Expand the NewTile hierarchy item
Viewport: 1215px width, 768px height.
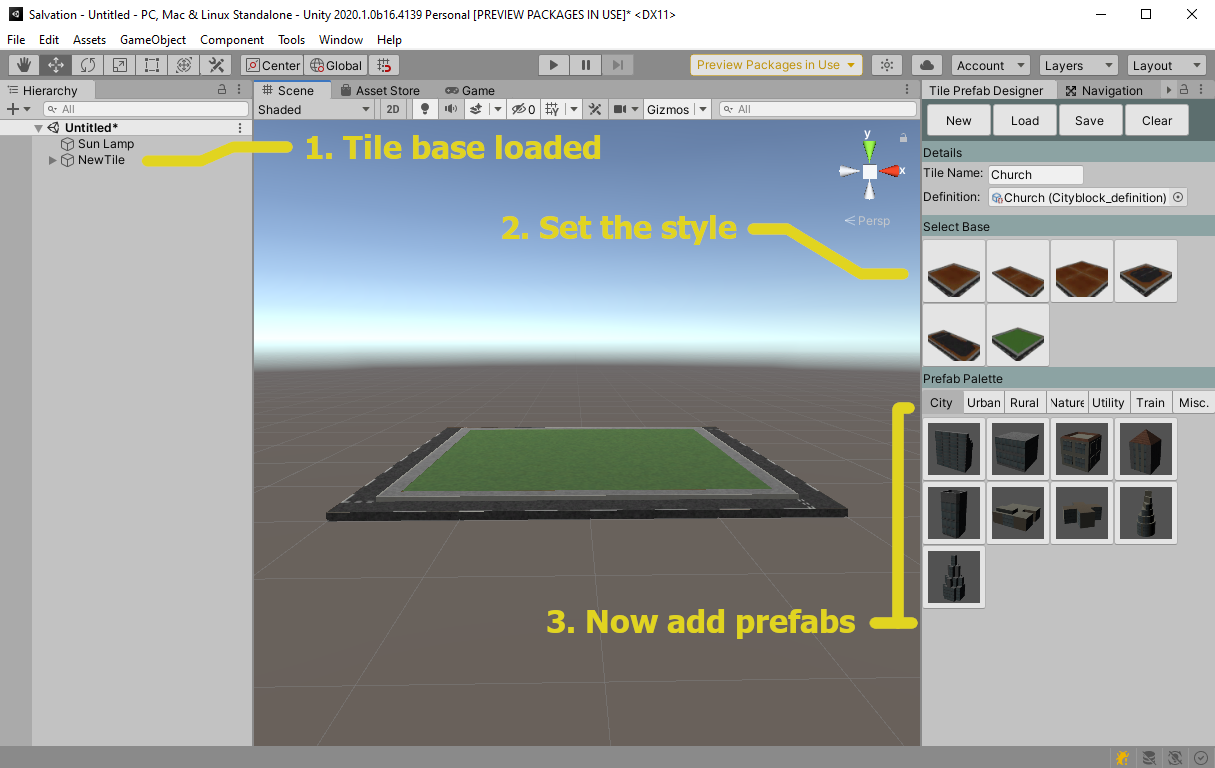(53, 160)
